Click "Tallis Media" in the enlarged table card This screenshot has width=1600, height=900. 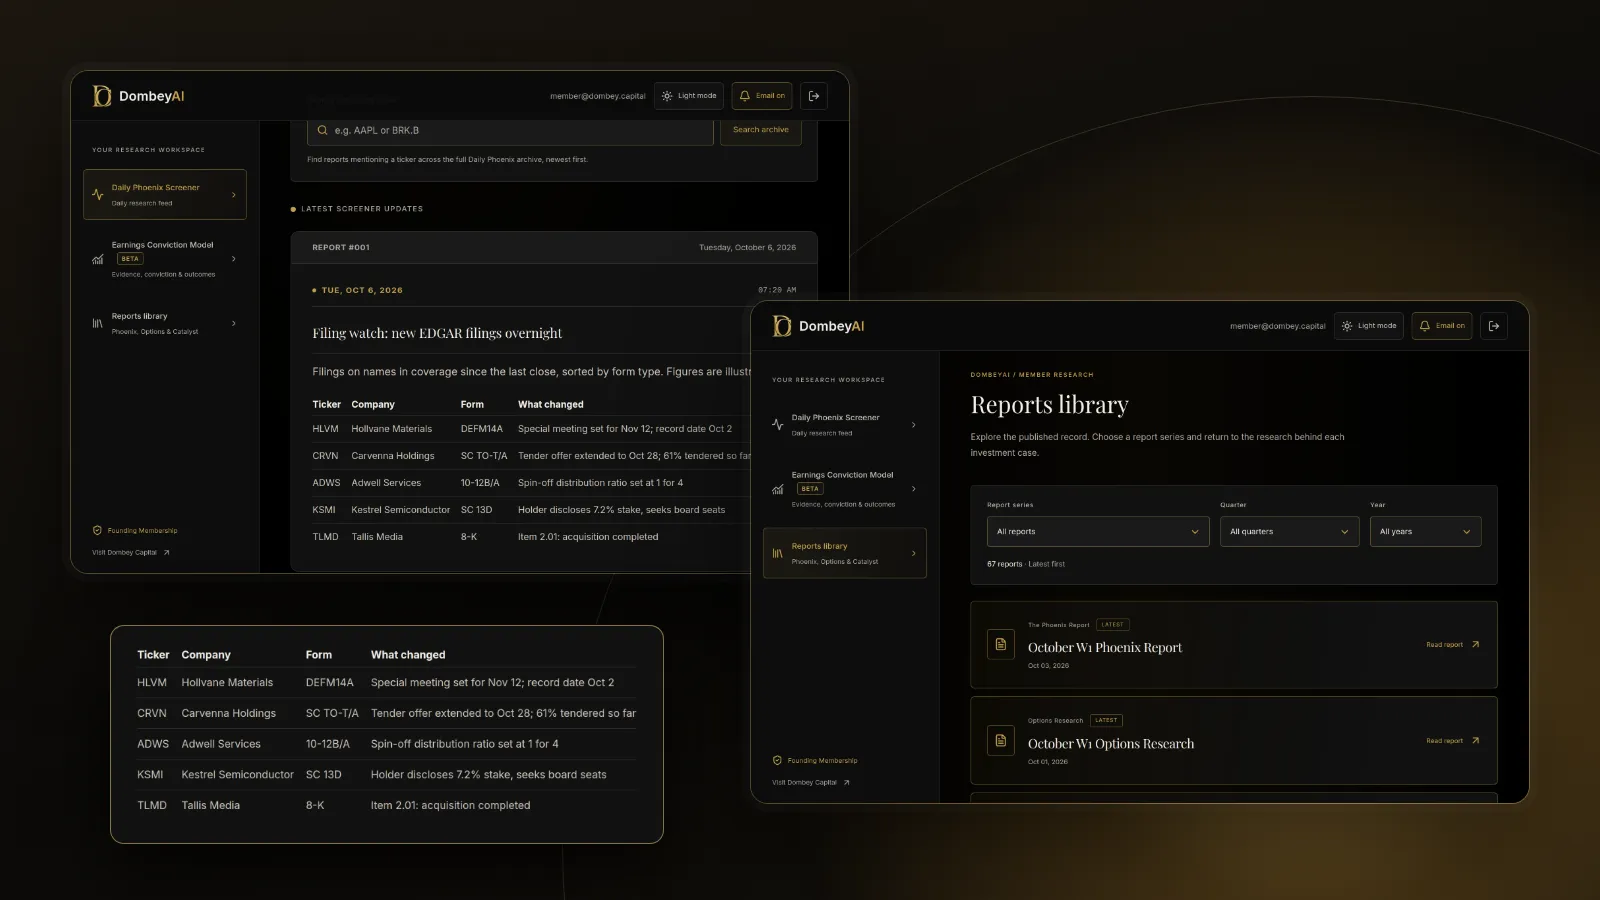coord(211,805)
